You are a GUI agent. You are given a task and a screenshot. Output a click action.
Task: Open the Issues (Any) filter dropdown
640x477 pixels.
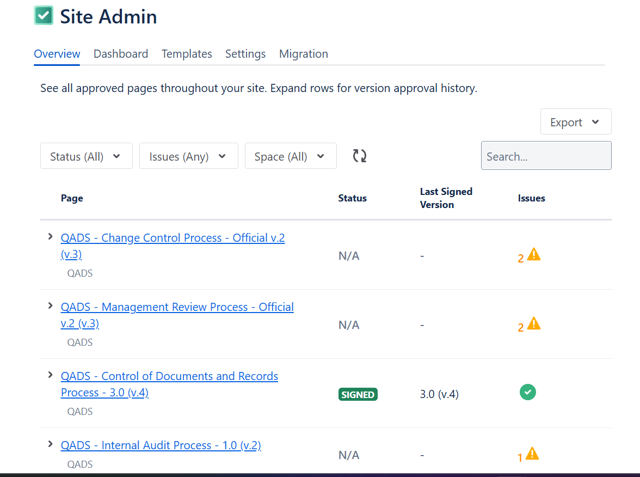189,156
